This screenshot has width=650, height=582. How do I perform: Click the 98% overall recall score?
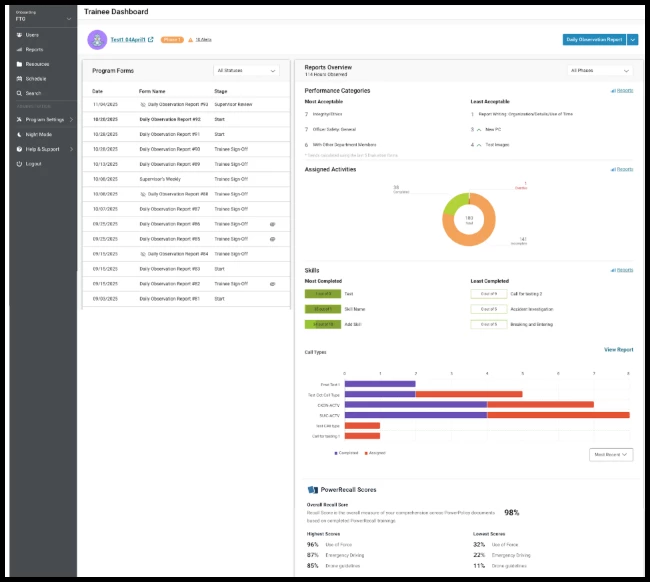512,513
